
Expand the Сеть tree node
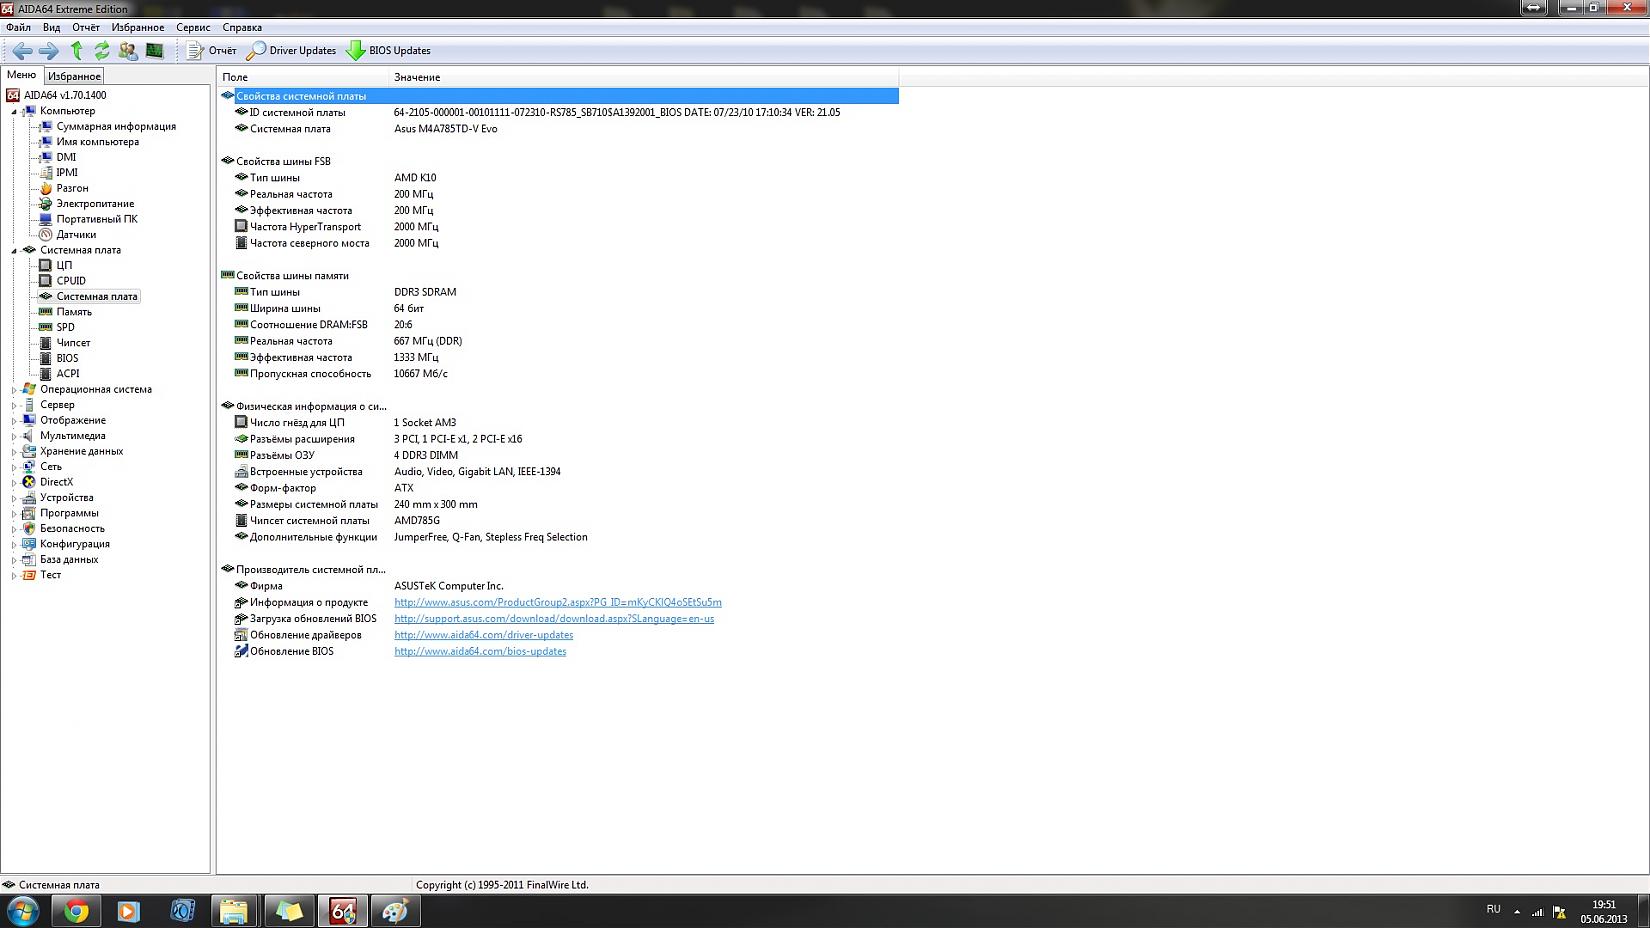[14, 467]
